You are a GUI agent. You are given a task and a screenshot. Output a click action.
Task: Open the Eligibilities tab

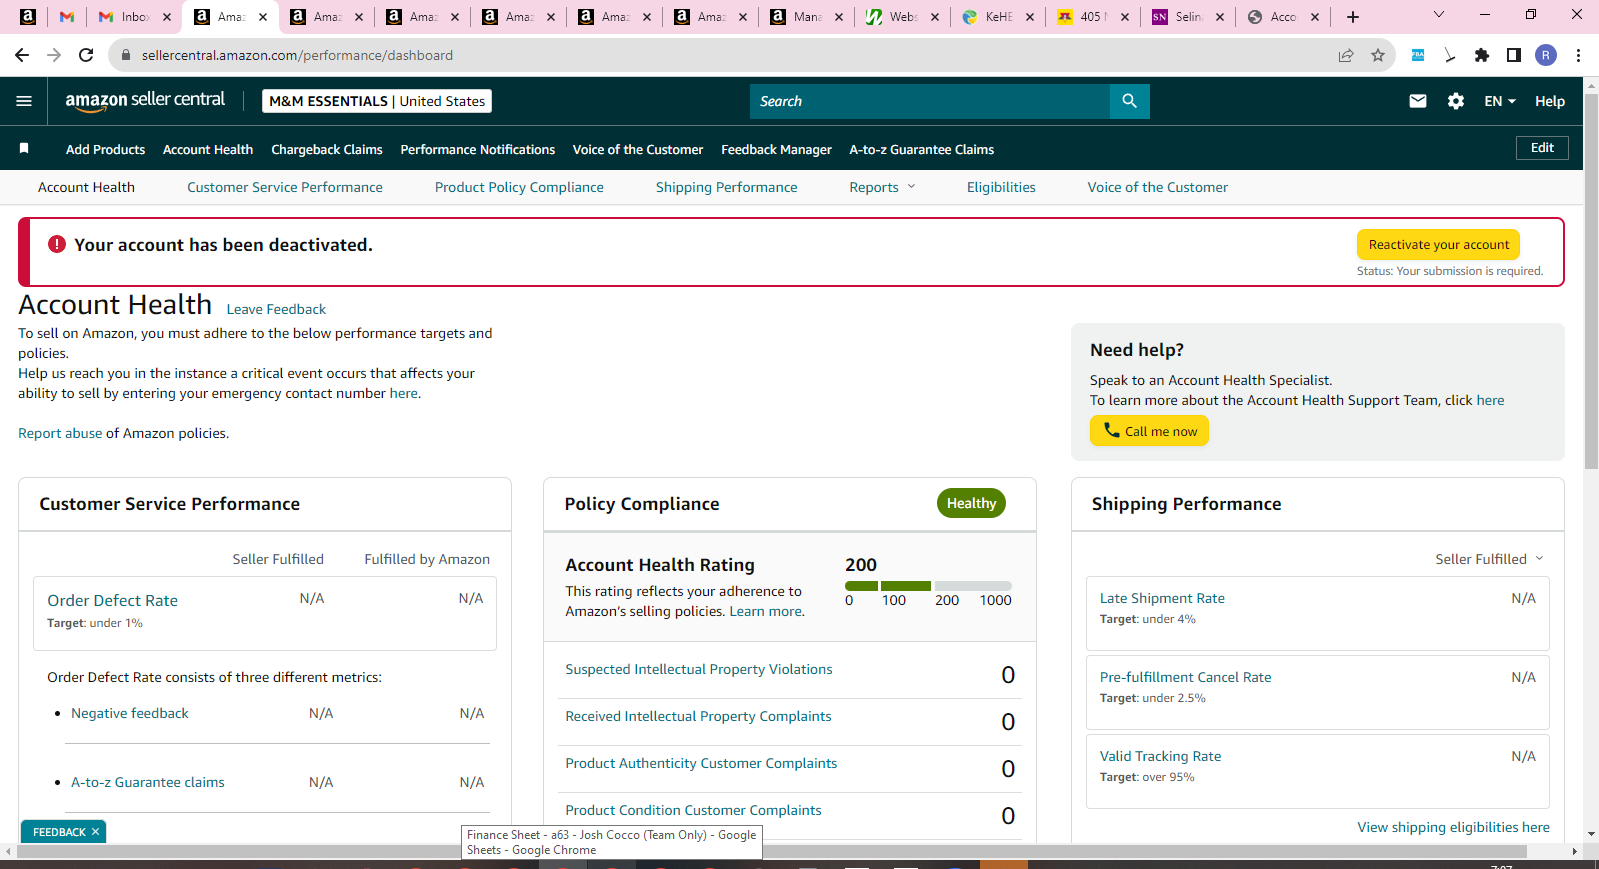point(1001,187)
